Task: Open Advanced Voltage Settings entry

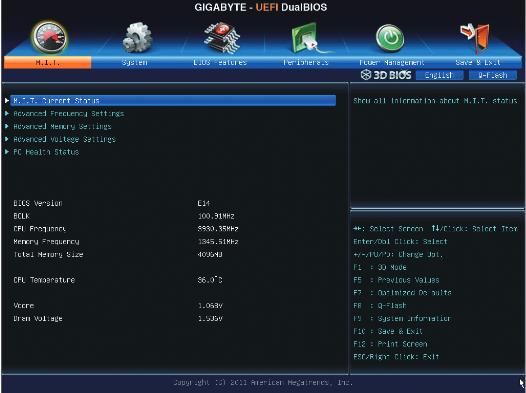Action: 64,139
